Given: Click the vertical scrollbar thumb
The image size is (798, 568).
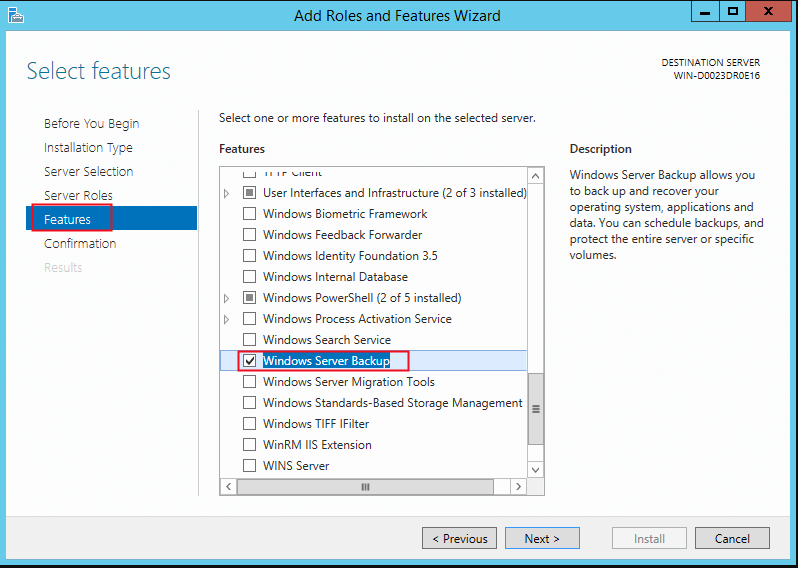Looking at the screenshot, I should point(536,409).
